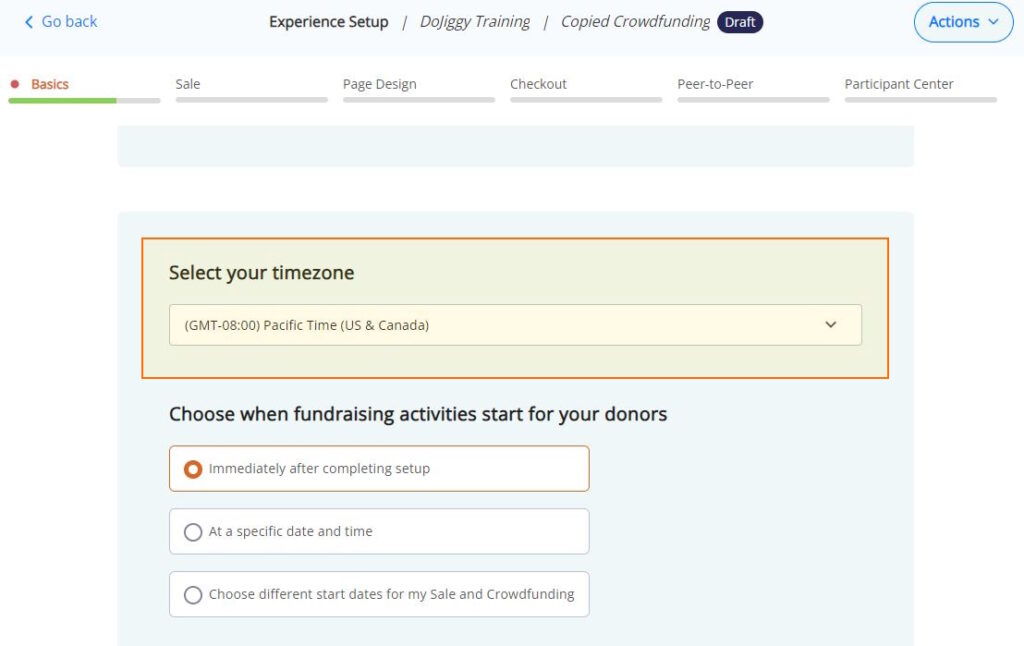Click the Experience Setup heading

(x=328, y=22)
